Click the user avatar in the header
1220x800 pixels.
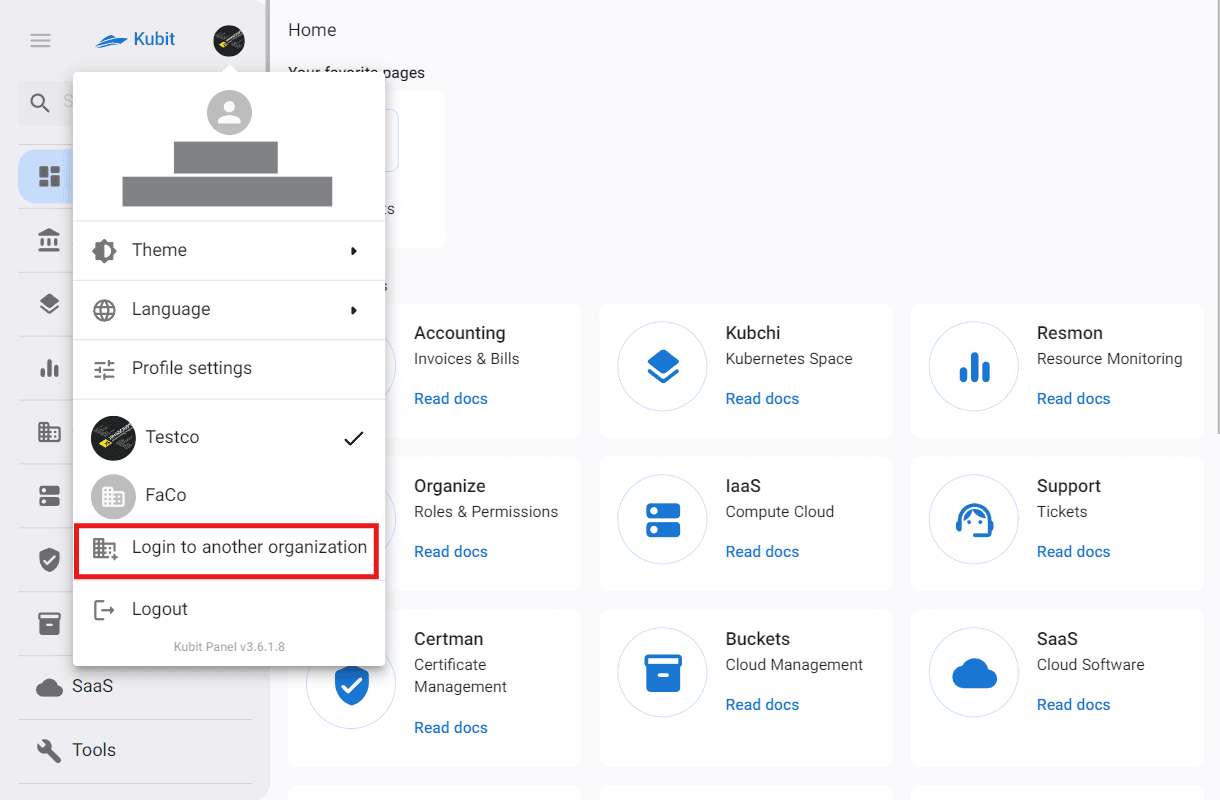[x=229, y=41]
